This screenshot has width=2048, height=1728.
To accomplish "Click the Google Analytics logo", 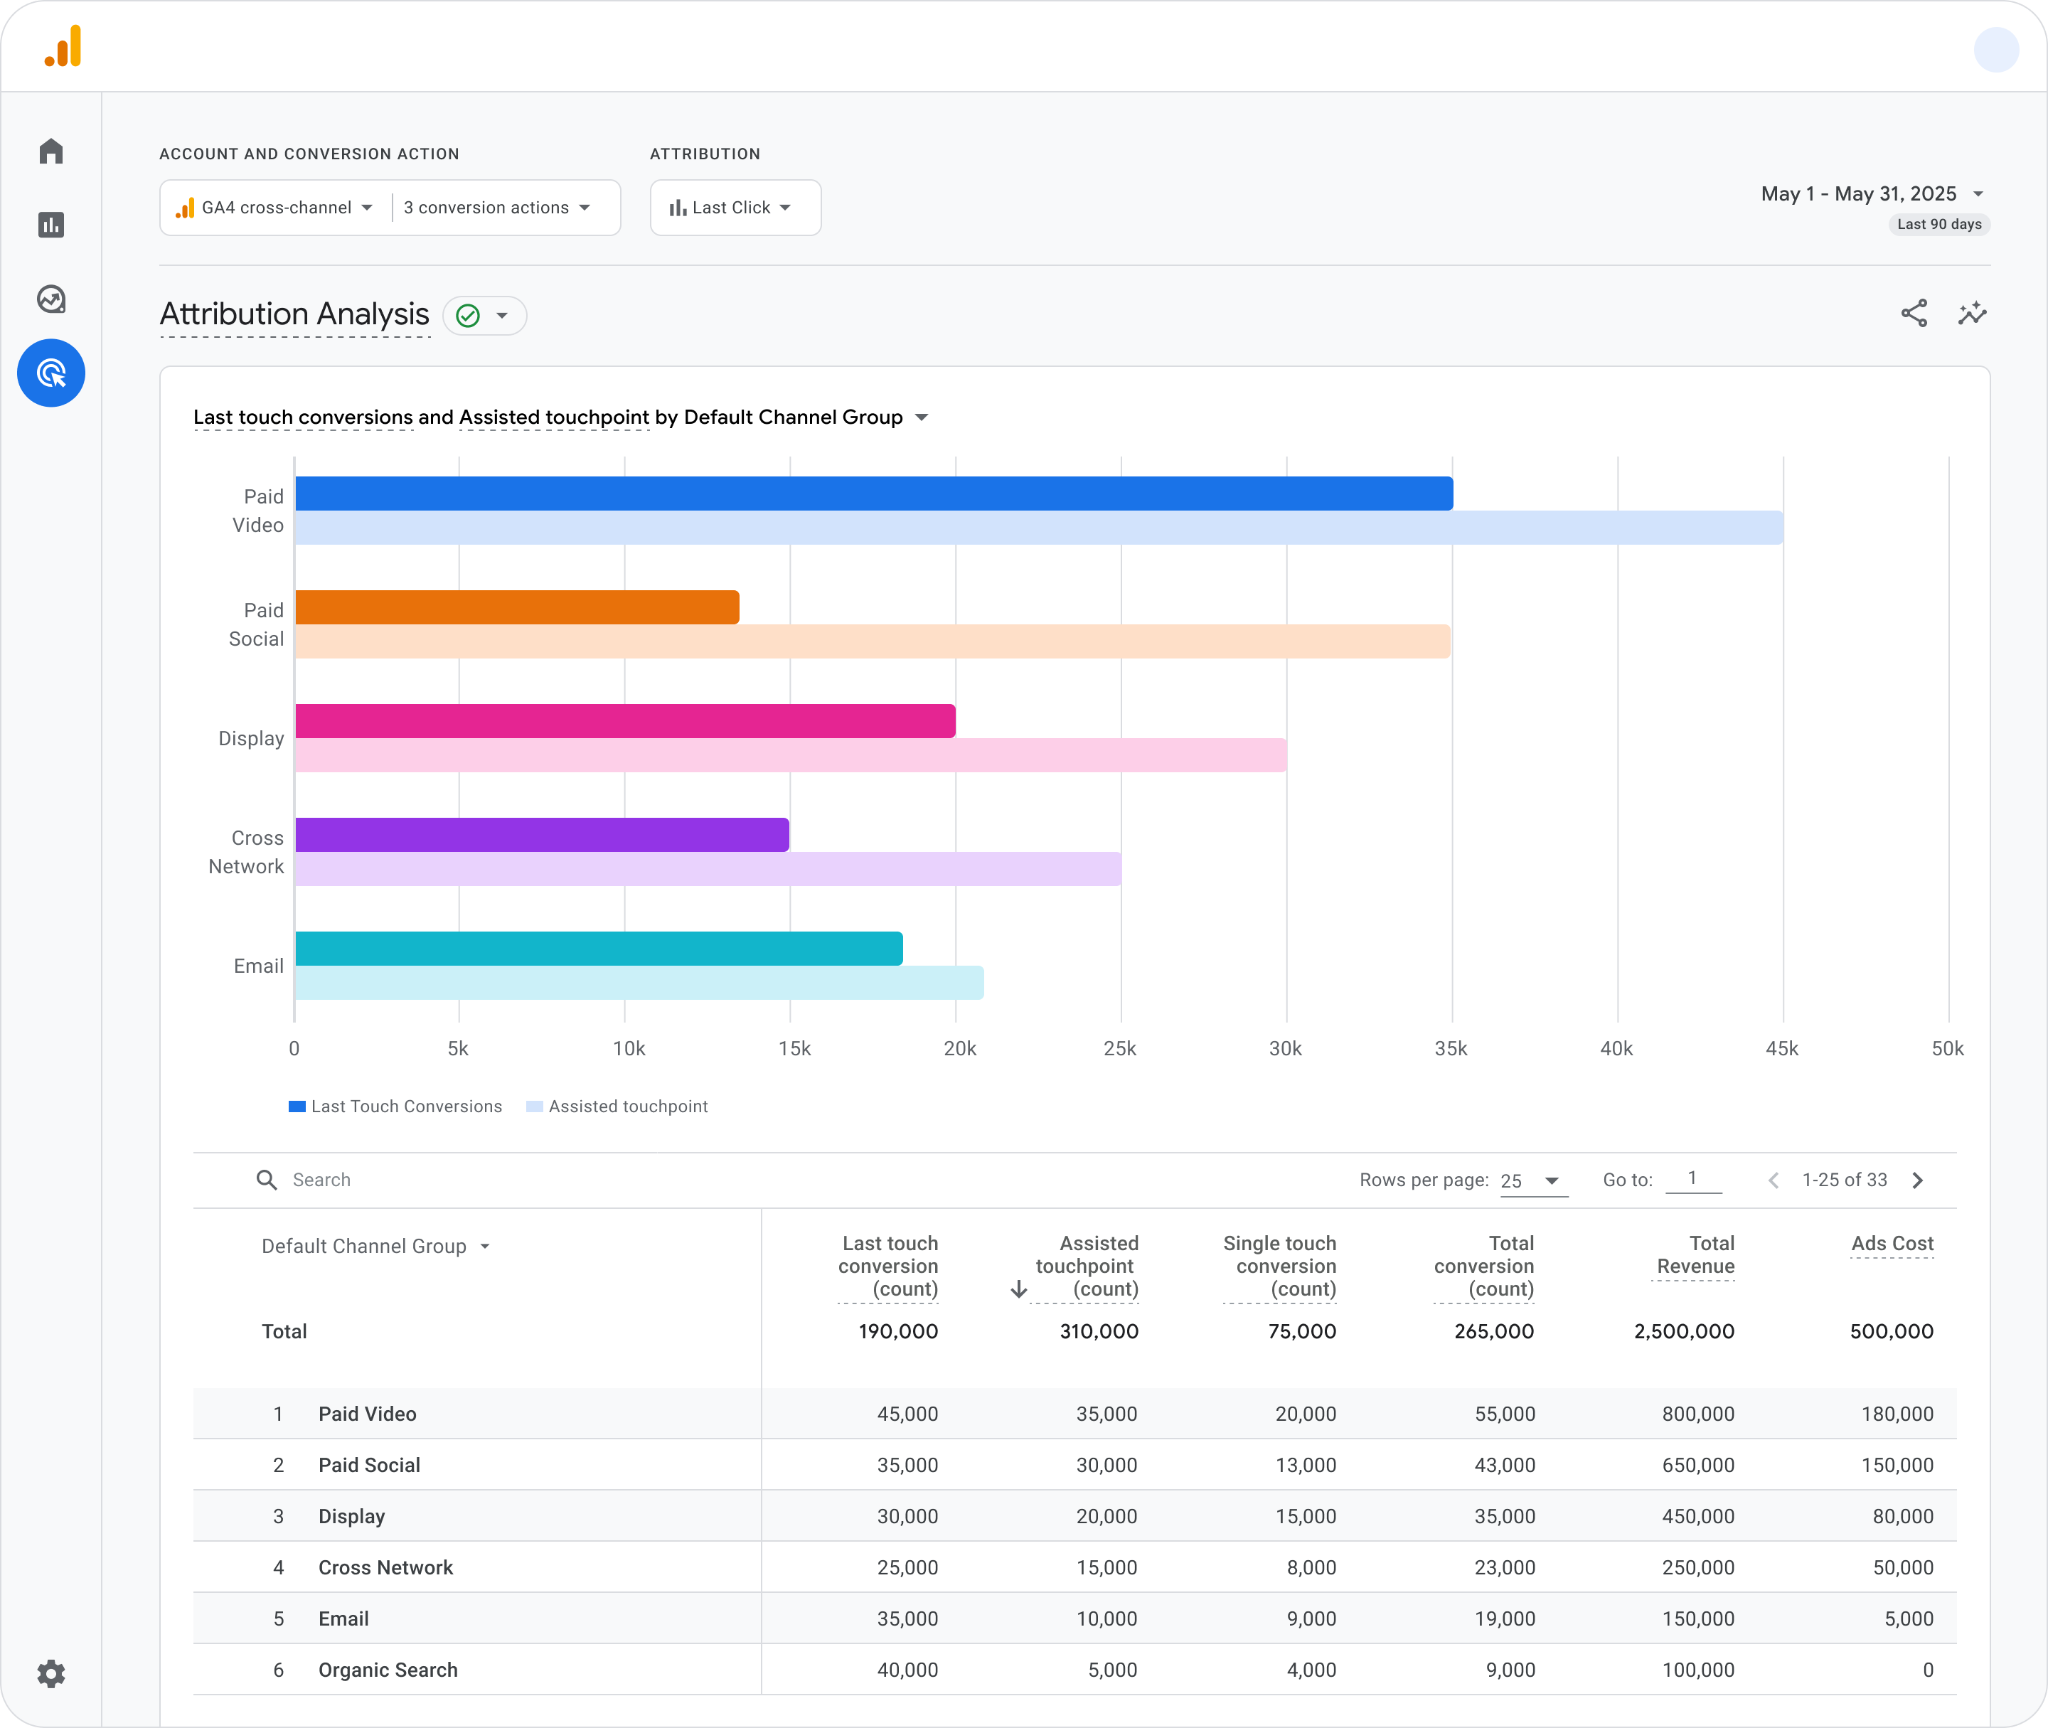I will pos(62,45).
